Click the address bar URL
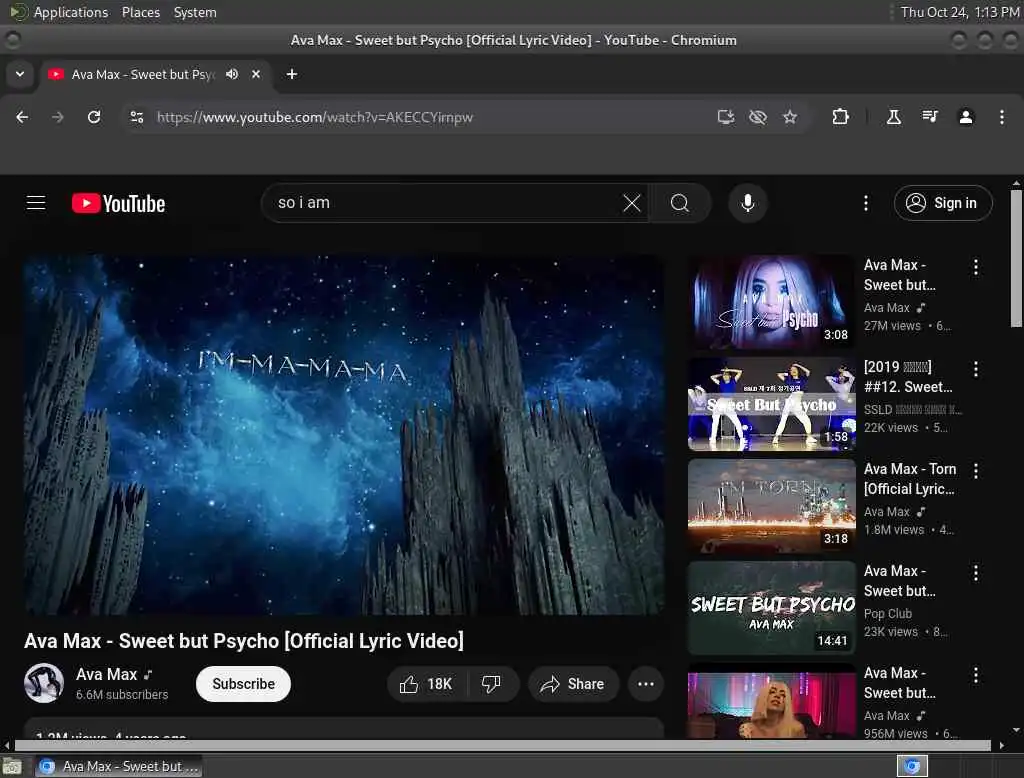The width and height of the screenshot is (1024, 778). tap(315, 118)
